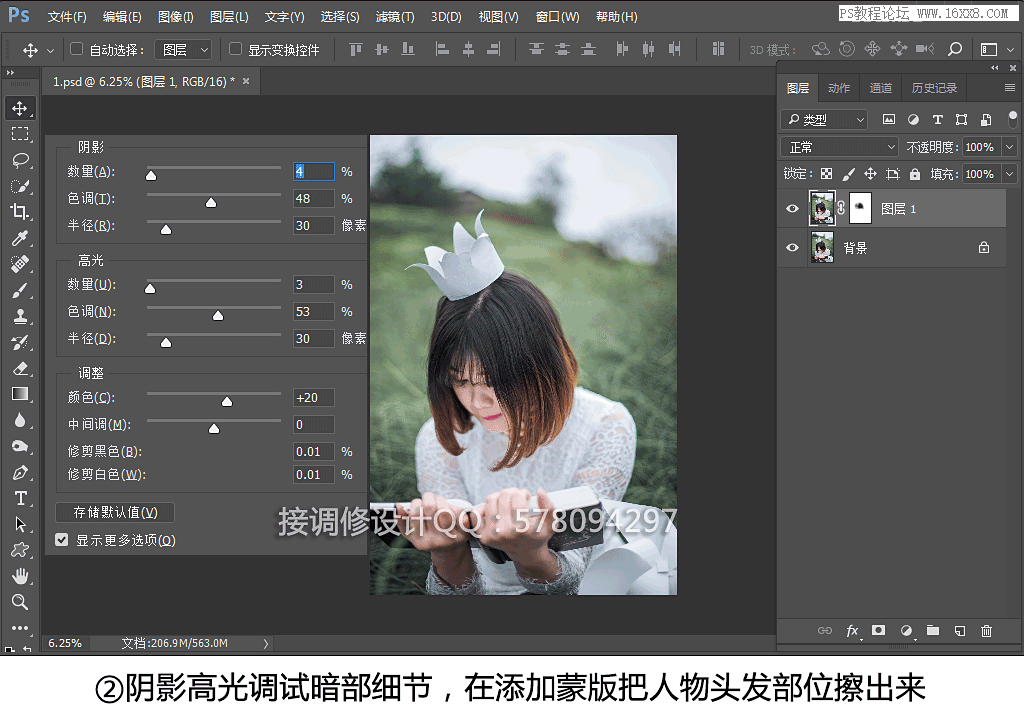Select the Eyedropper tool
The height and width of the screenshot is (716, 1024).
coord(20,238)
